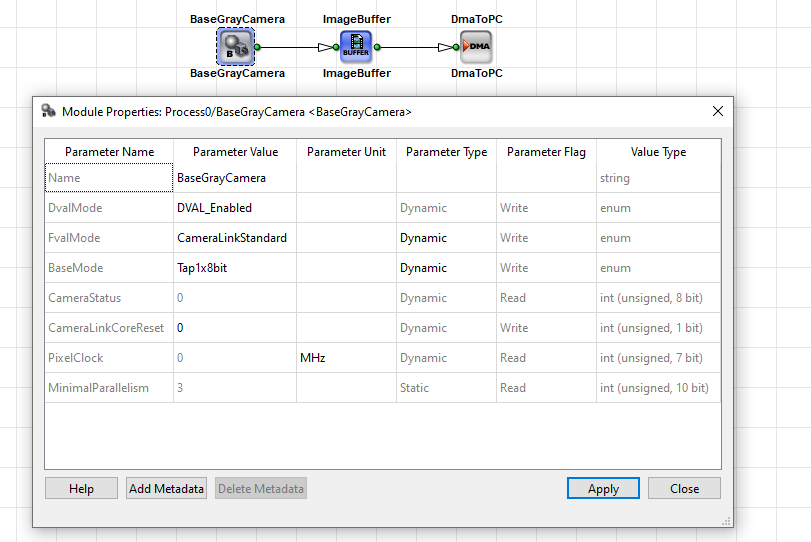Click the ImageBuffer input port
Image resolution: width=811 pixels, height=542 pixels.
[x=336, y=47]
